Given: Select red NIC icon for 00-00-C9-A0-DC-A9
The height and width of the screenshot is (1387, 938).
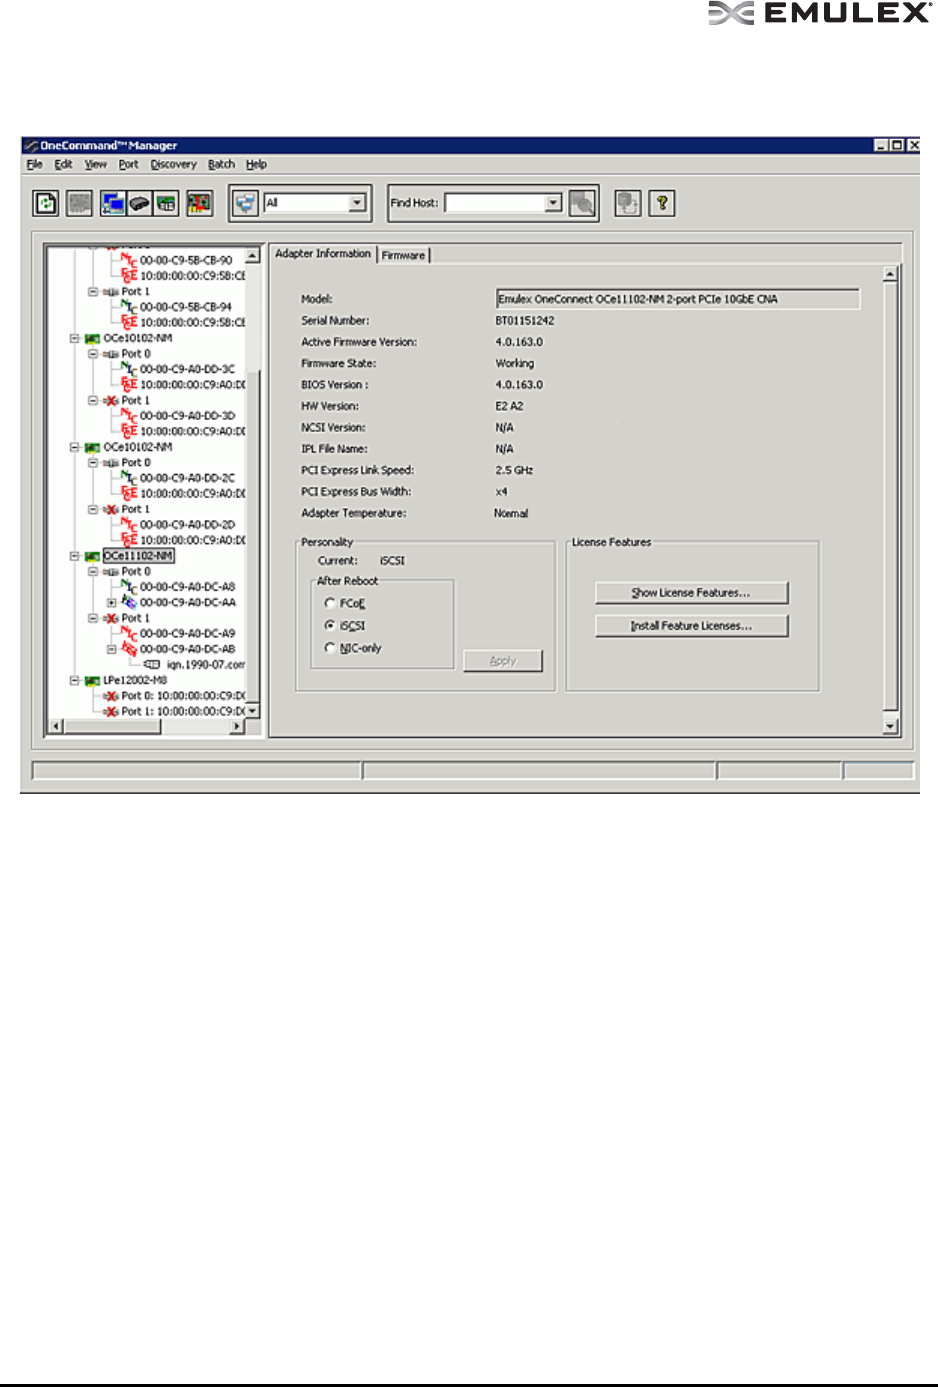Looking at the screenshot, I should click(129, 633).
